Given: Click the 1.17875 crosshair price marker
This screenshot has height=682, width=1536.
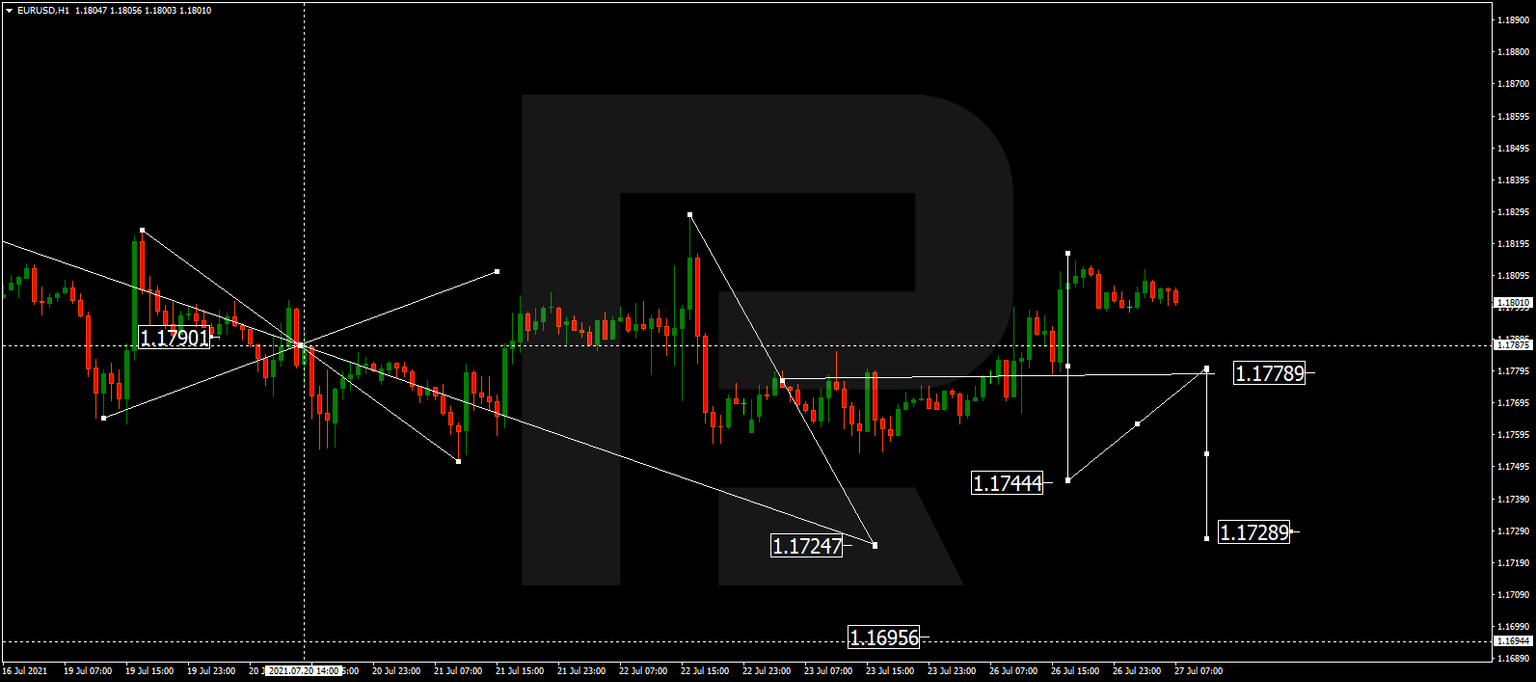Looking at the screenshot, I should tap(1513, 345).
